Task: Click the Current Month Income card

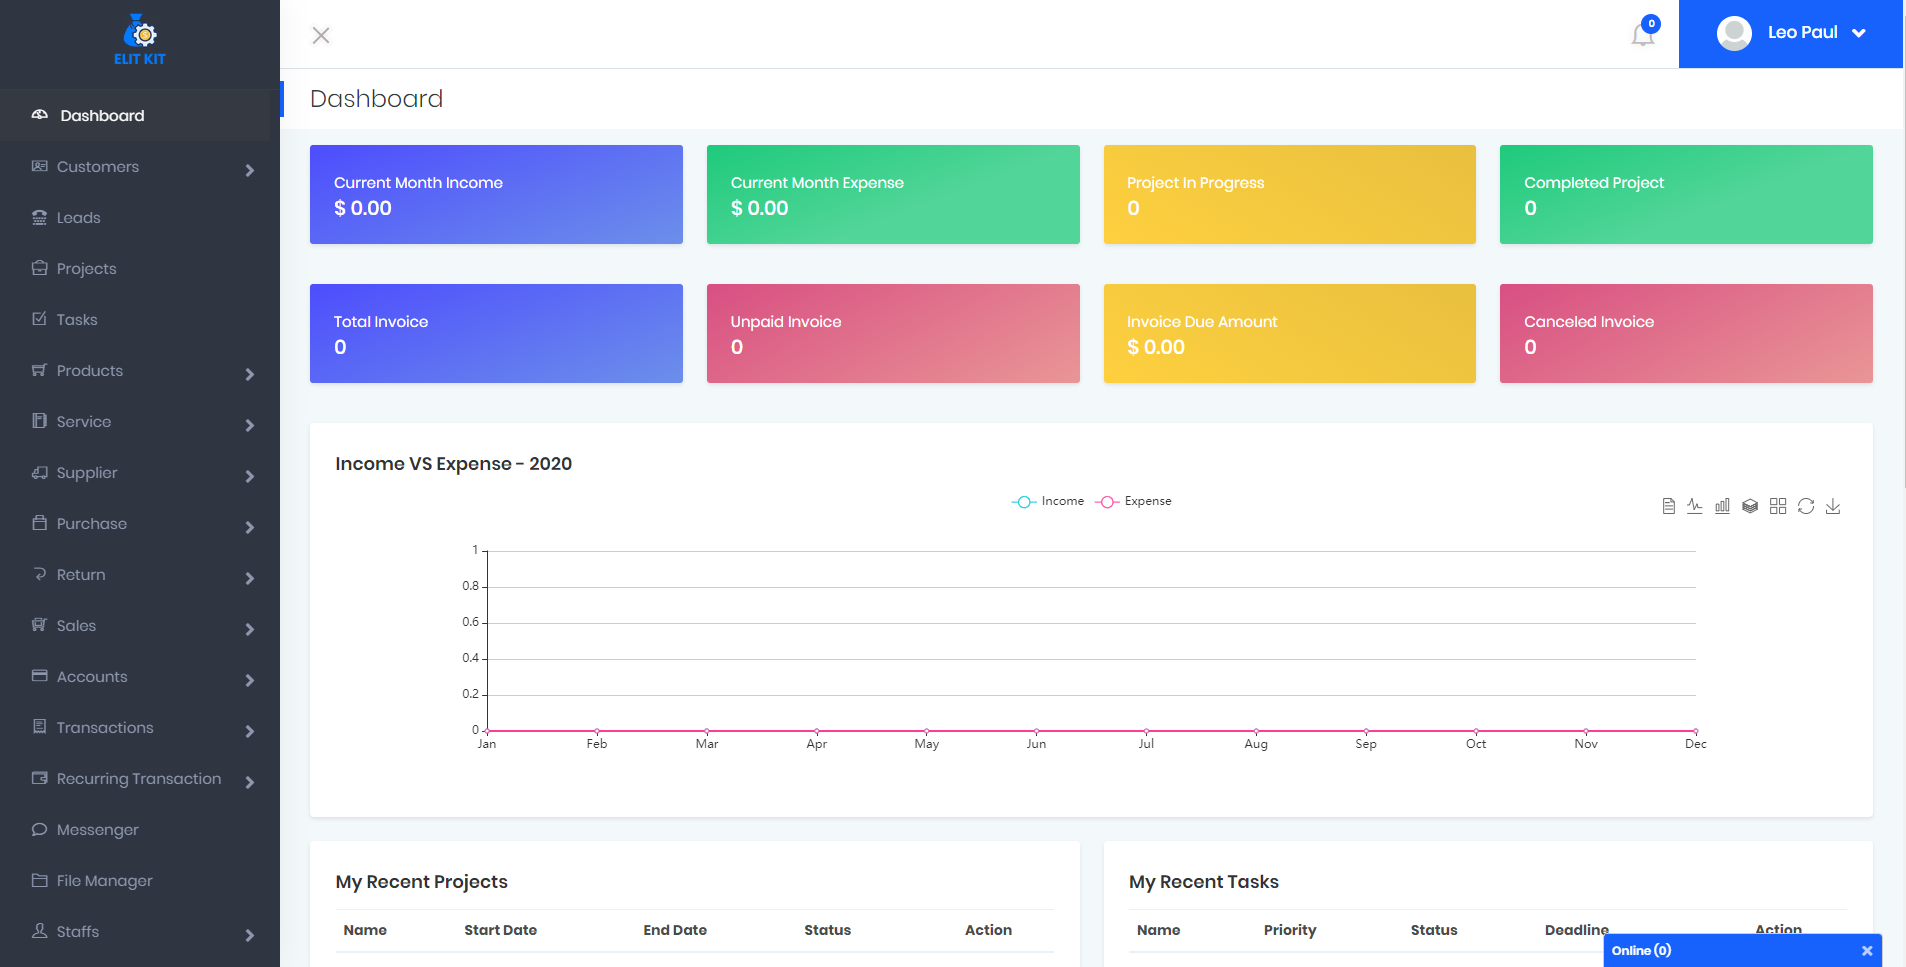Action: 496,195
